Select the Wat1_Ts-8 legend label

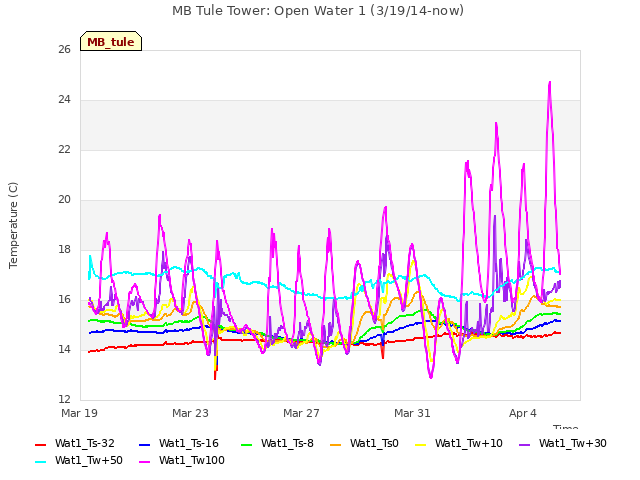(287, 444)
